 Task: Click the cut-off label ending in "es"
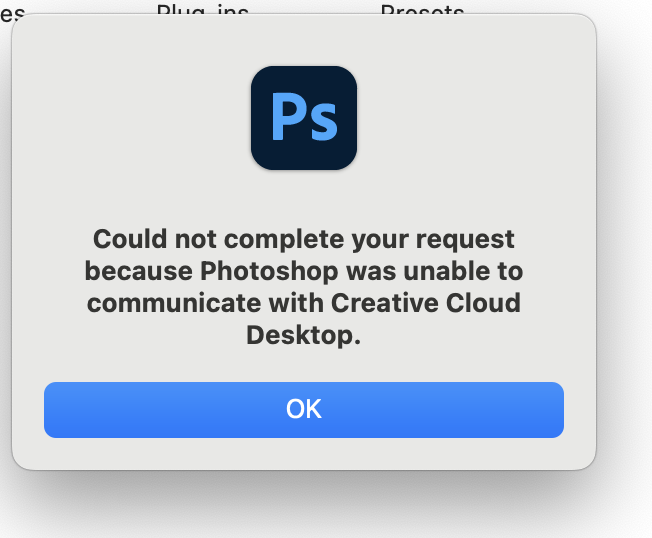click(x=12, y=13)
